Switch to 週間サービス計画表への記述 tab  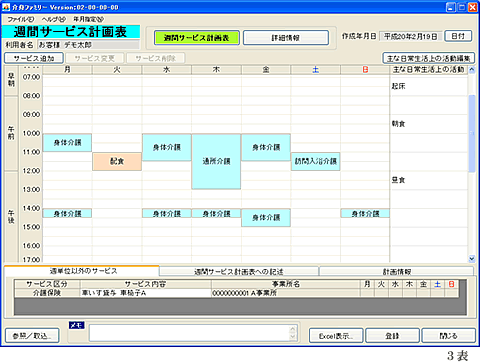coord(239,272)
